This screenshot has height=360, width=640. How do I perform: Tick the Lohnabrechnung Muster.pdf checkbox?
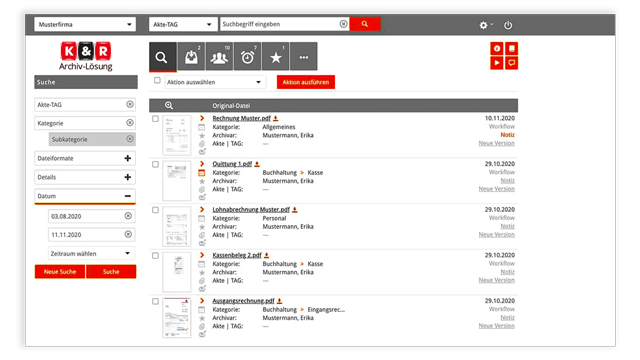156,210
